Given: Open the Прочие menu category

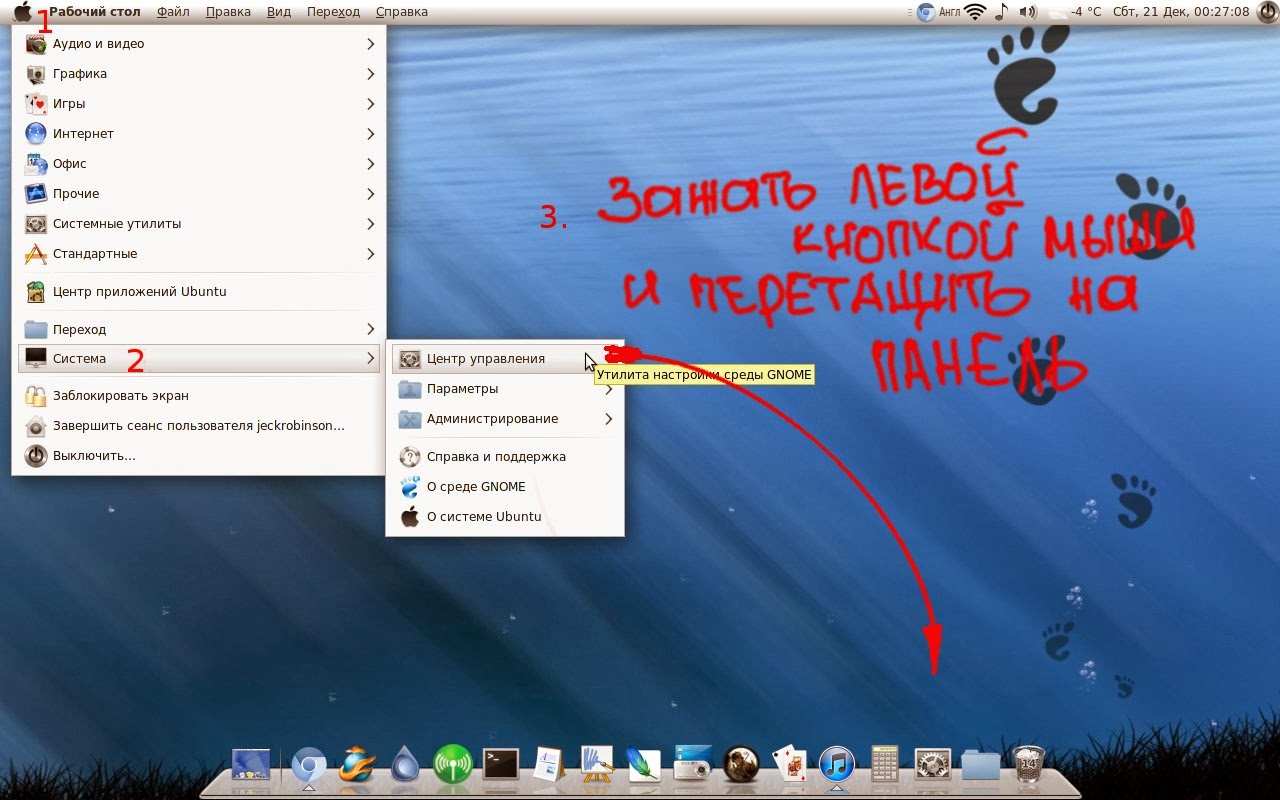Looking at the screenshot, I should point(199,194).
